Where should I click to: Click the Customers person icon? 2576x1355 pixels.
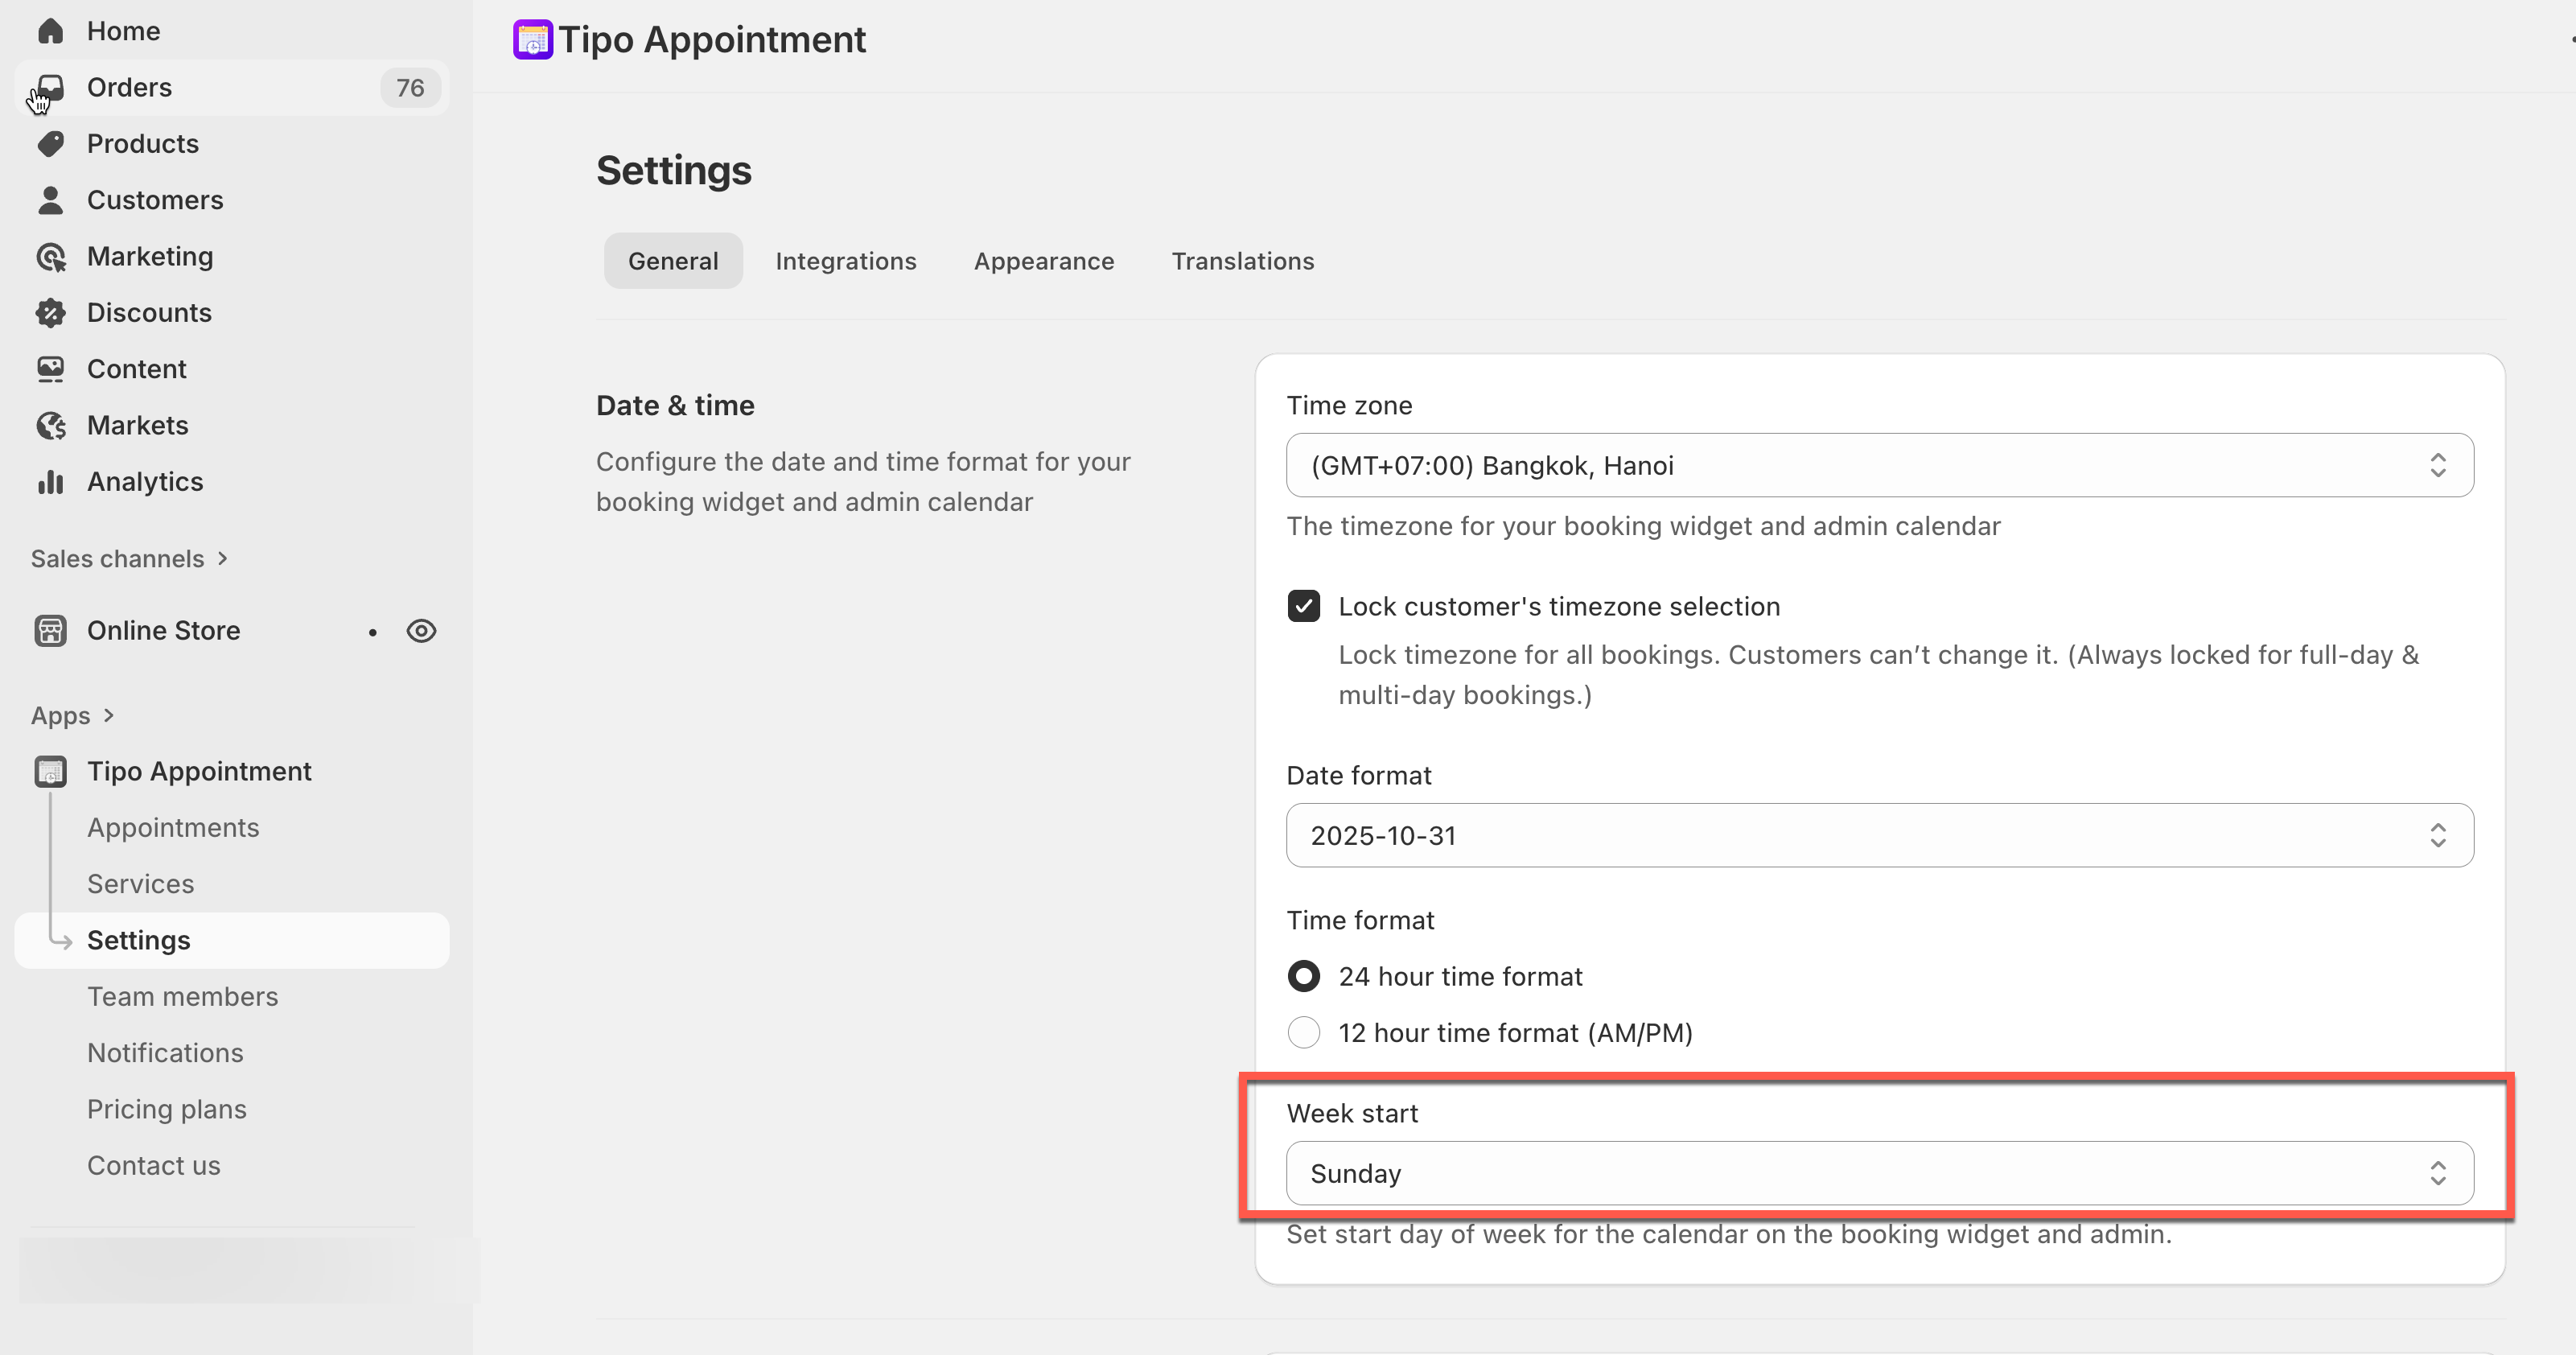[50, 200]
